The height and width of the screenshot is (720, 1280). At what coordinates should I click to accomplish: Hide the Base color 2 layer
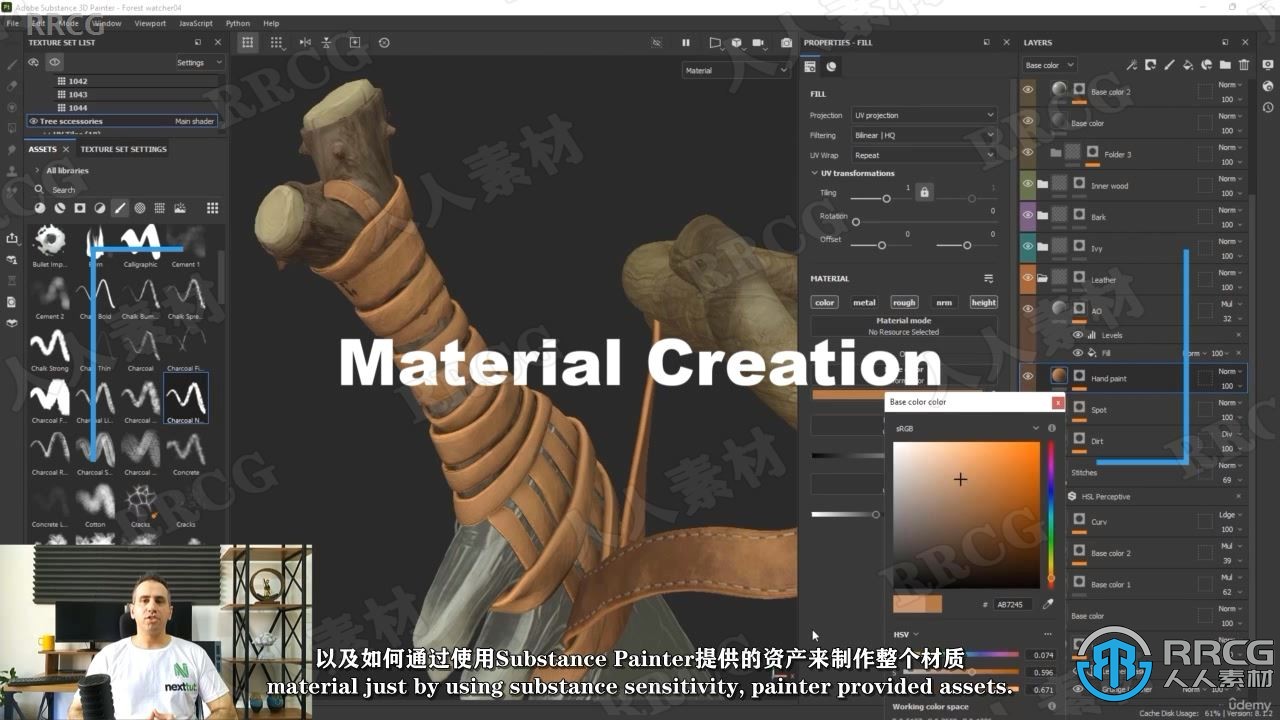[x=1027, y=90]
